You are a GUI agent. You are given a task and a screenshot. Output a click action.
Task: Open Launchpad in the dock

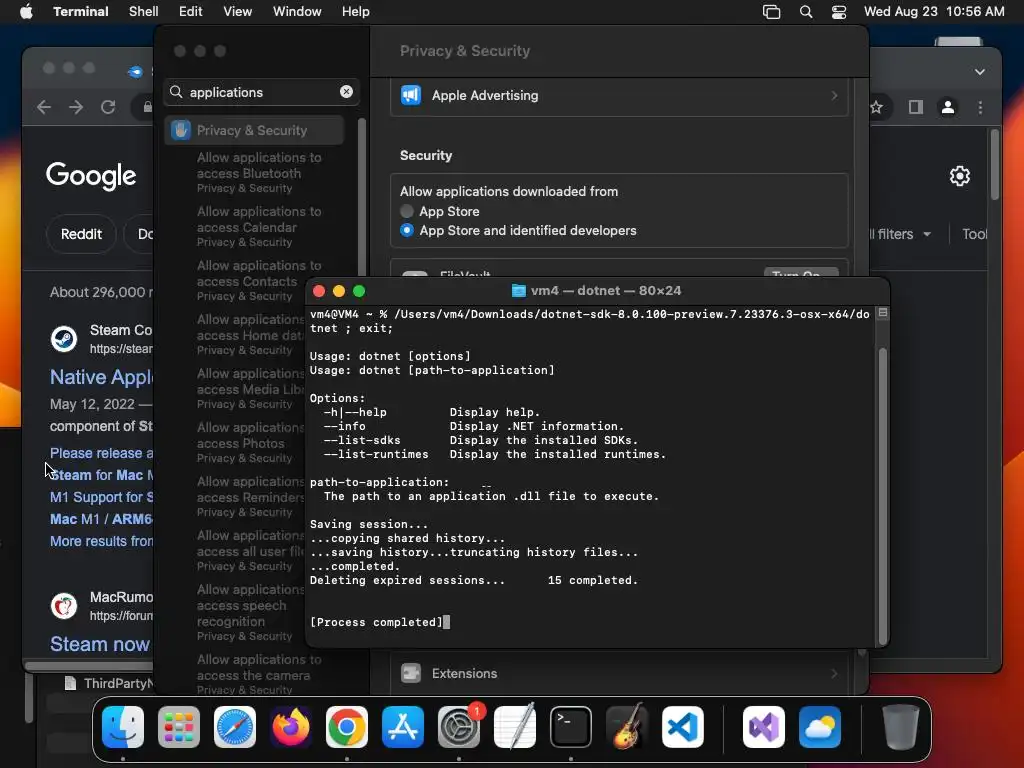coord(179,727)
